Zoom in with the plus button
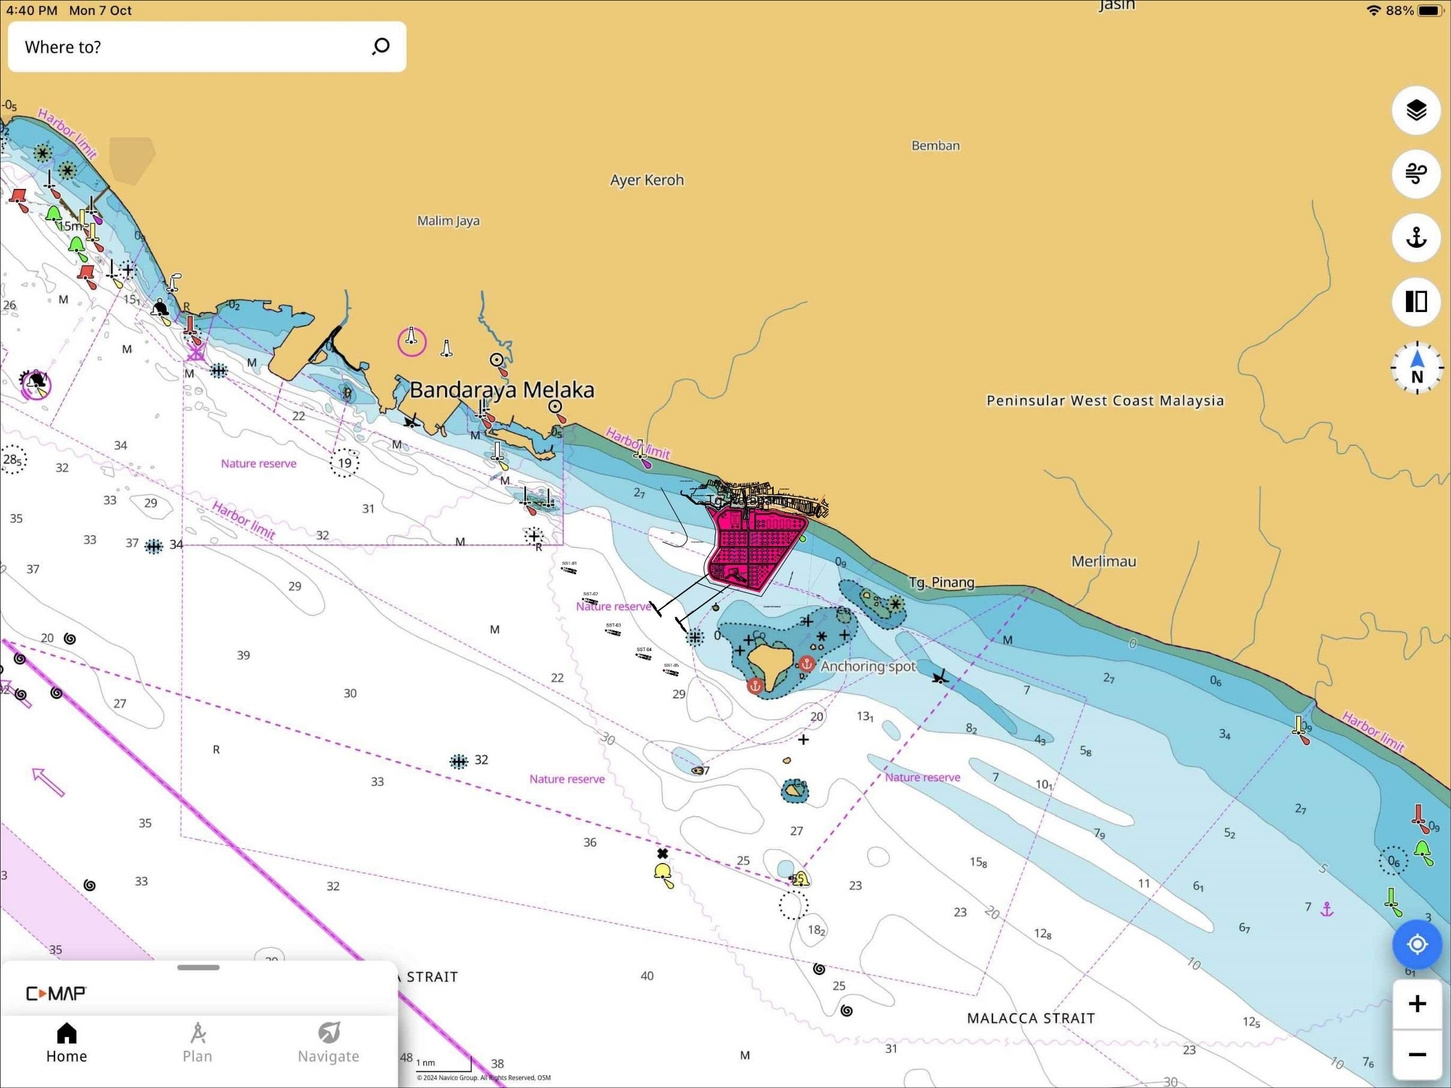The width and height of the screenshot is (1451, 1088). coord(1416,1004)
